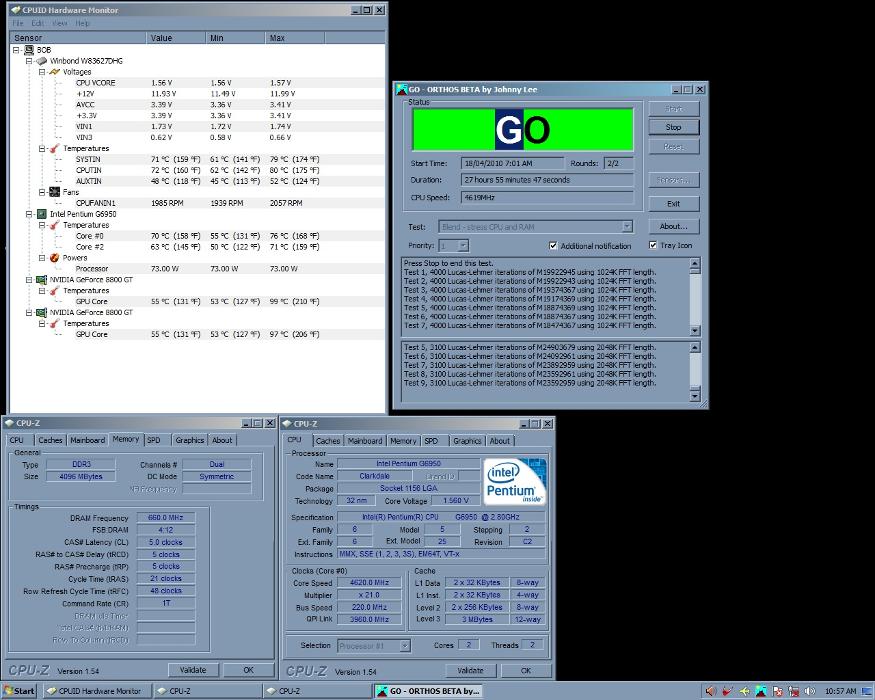Image resolution: width=875 pixels, height=700 pixels.
Task: Toggle the Tray Icon checkbox
Action: tap(653, 245)
